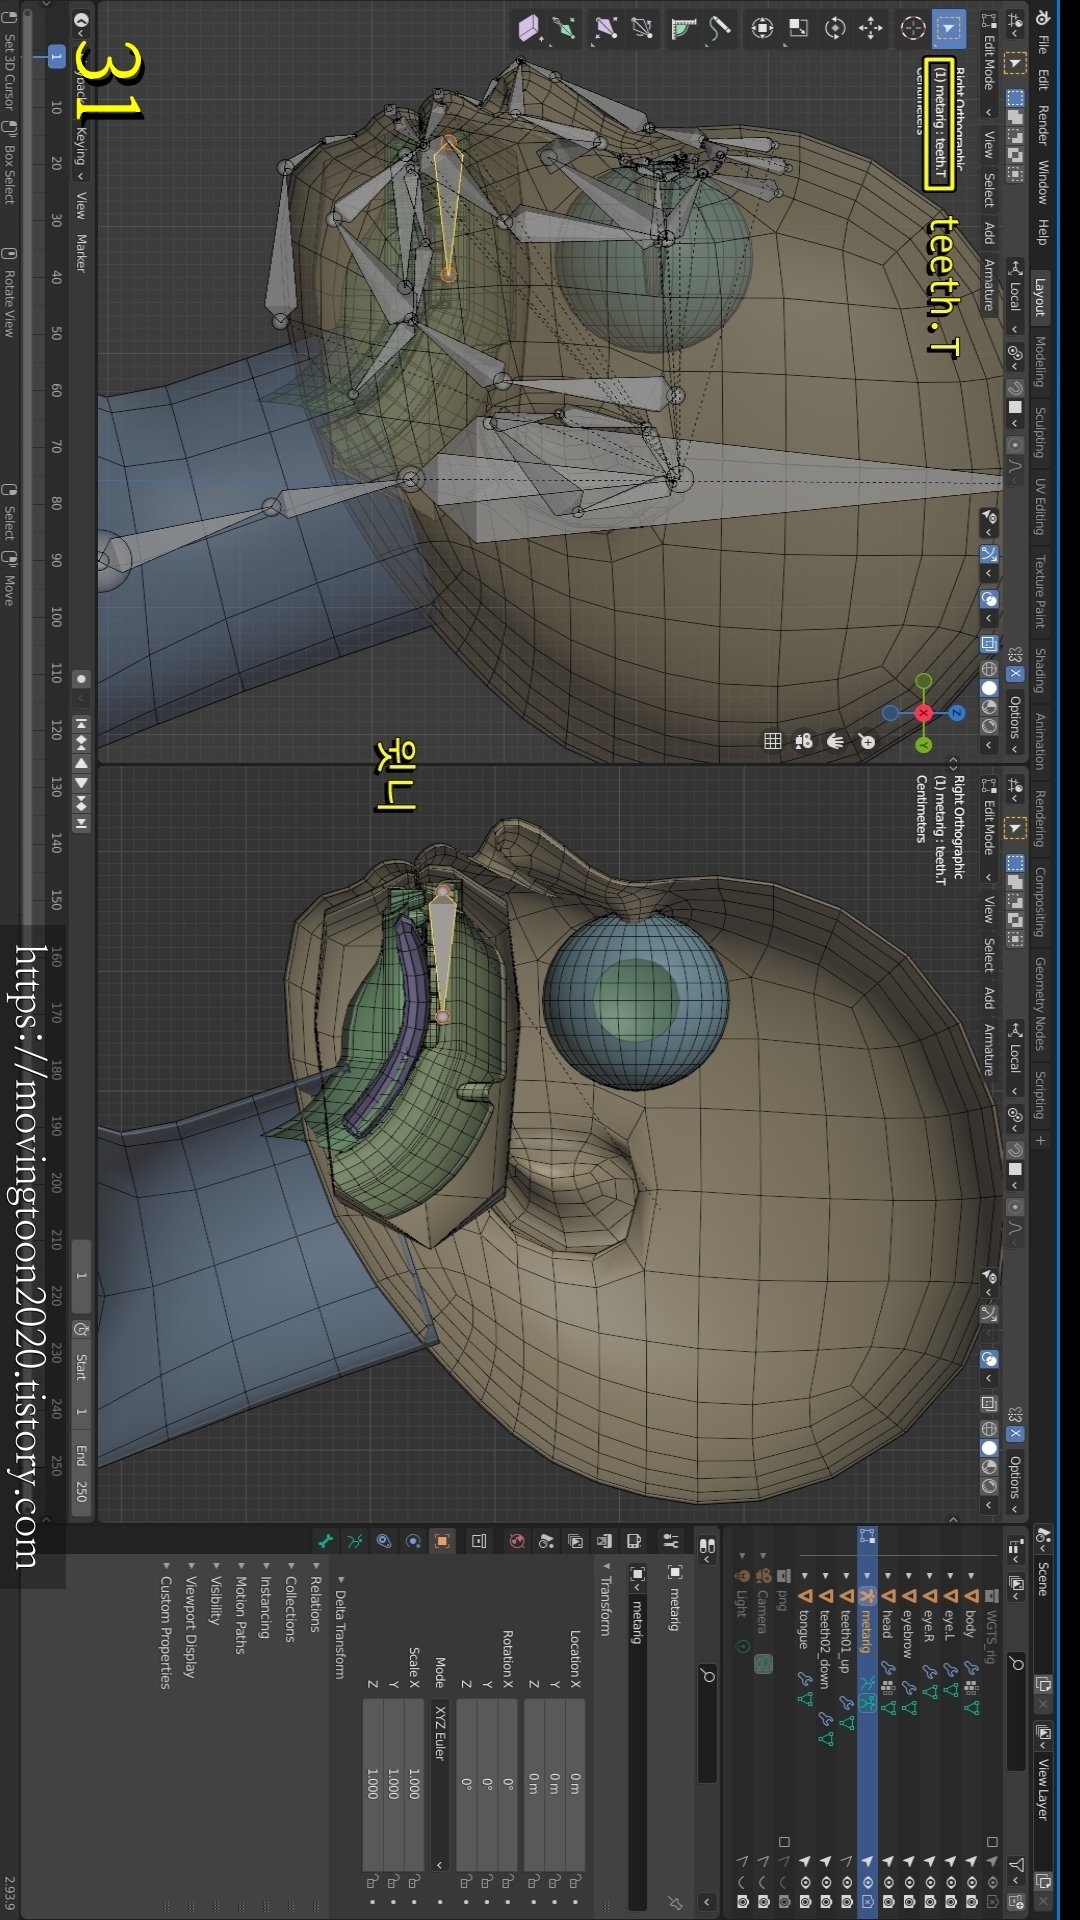Hide the head object in viewport
The image size is (1080, 1920).
[x=888, y=1881]
